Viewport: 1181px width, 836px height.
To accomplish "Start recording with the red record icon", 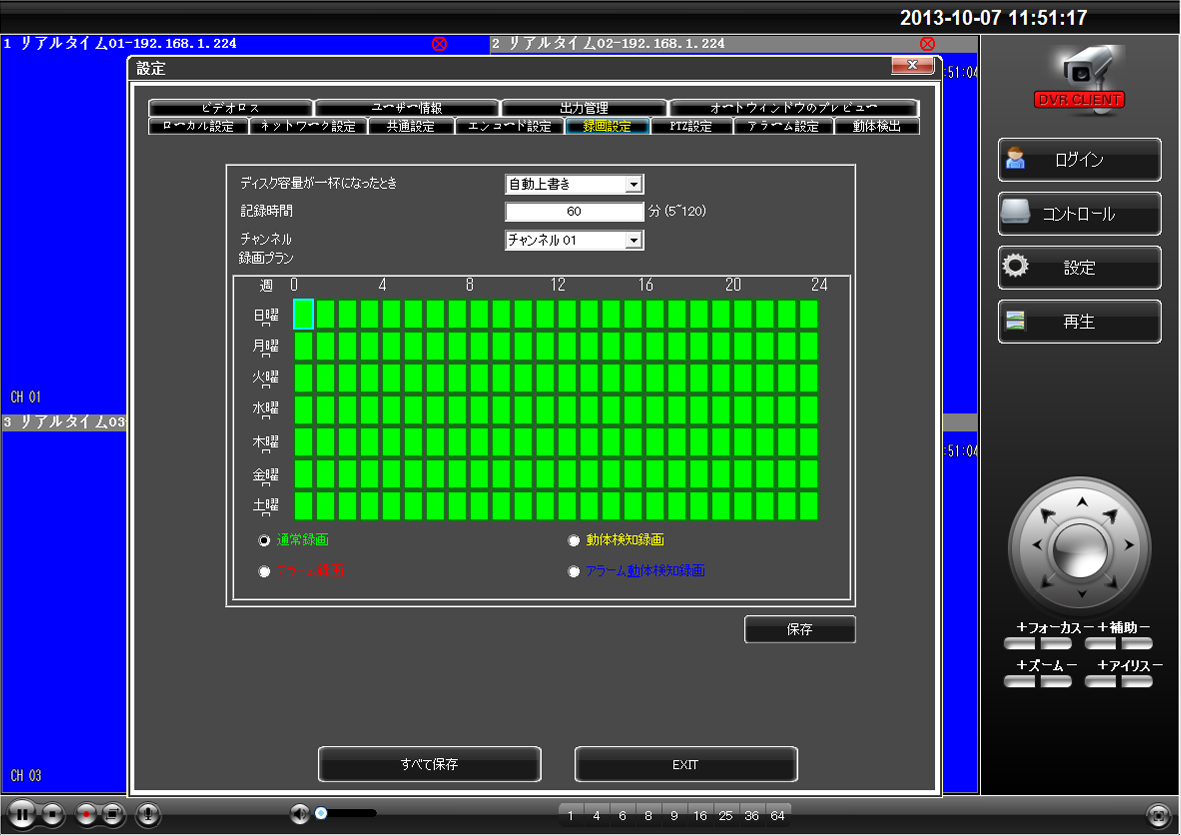I will (x=86, y=814).
